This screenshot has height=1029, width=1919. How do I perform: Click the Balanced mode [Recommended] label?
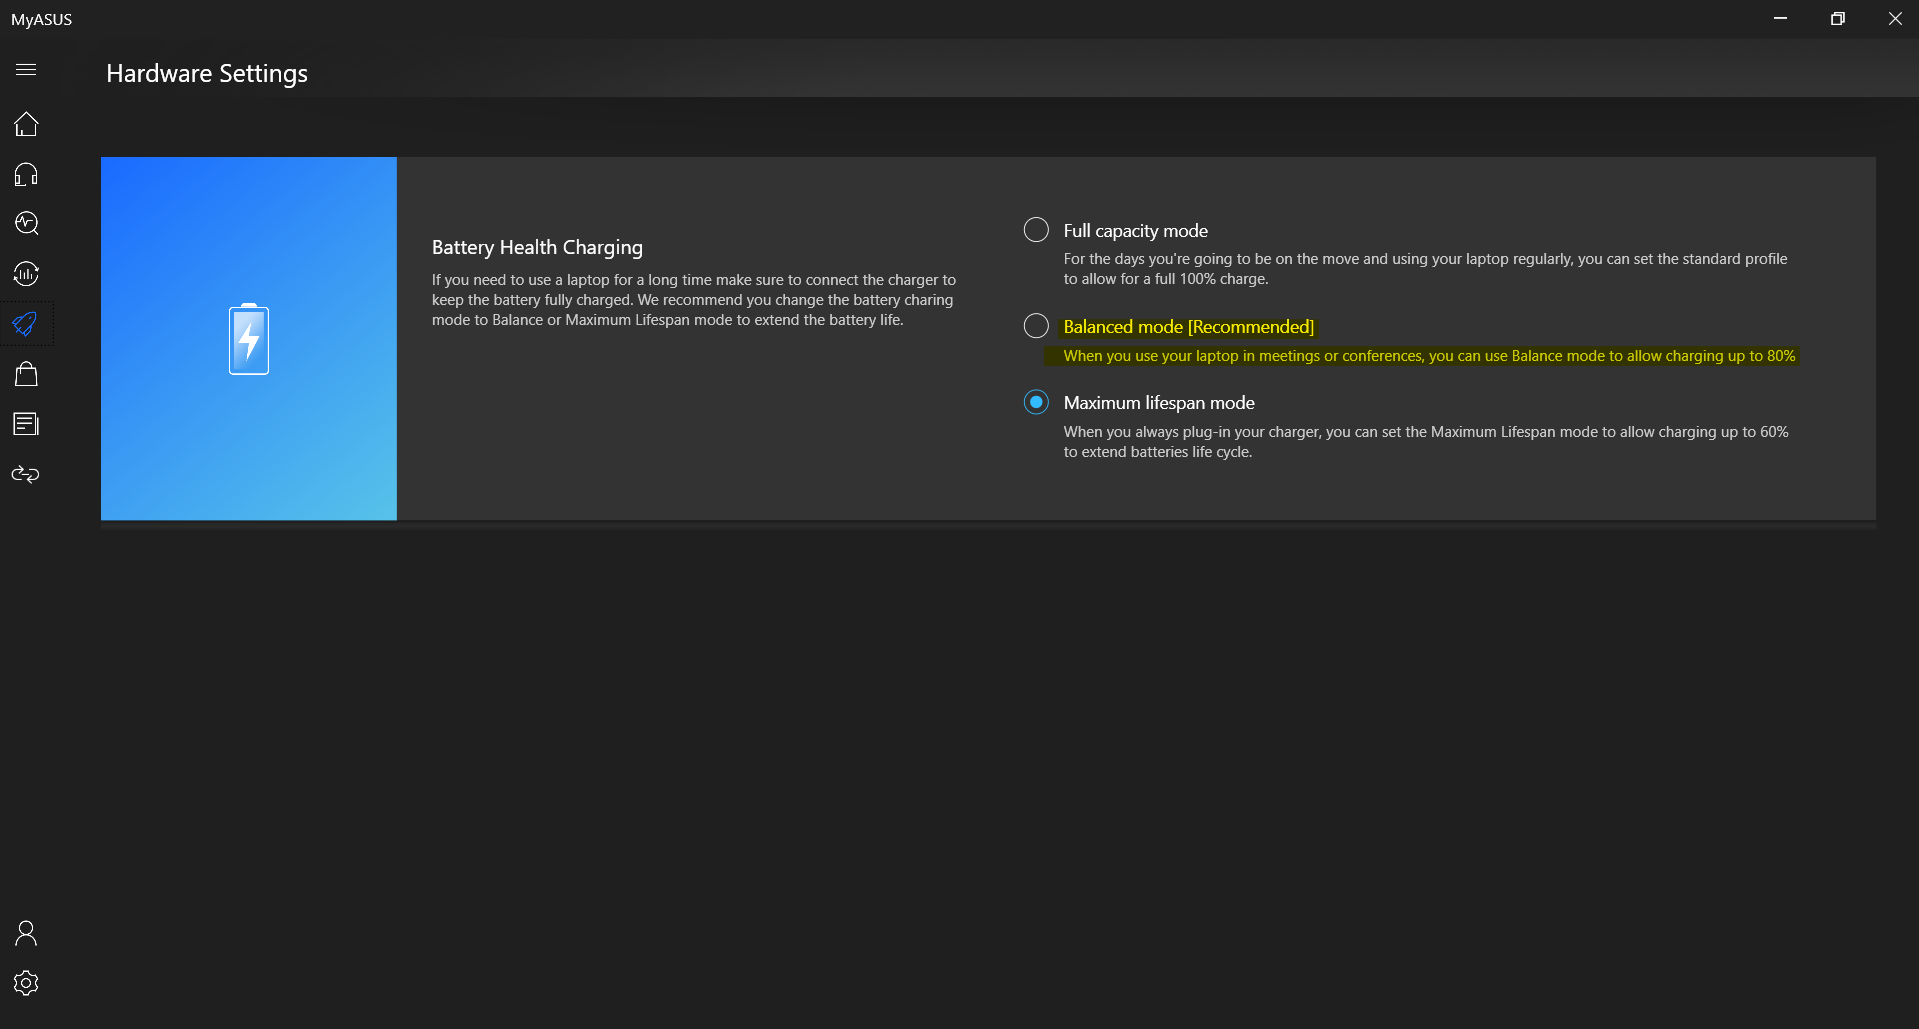(x=1188, y=327)
